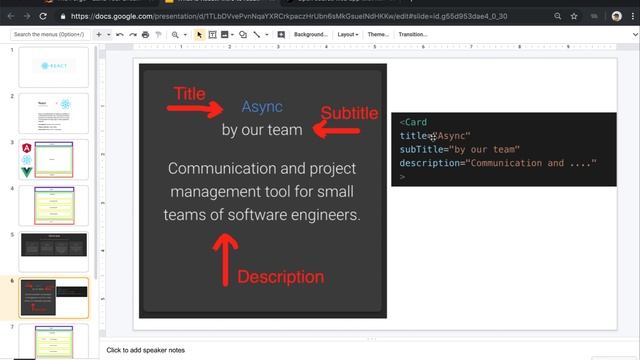Click the Paint format icon
Screen dimensions: 640x360
coord(158,35)
